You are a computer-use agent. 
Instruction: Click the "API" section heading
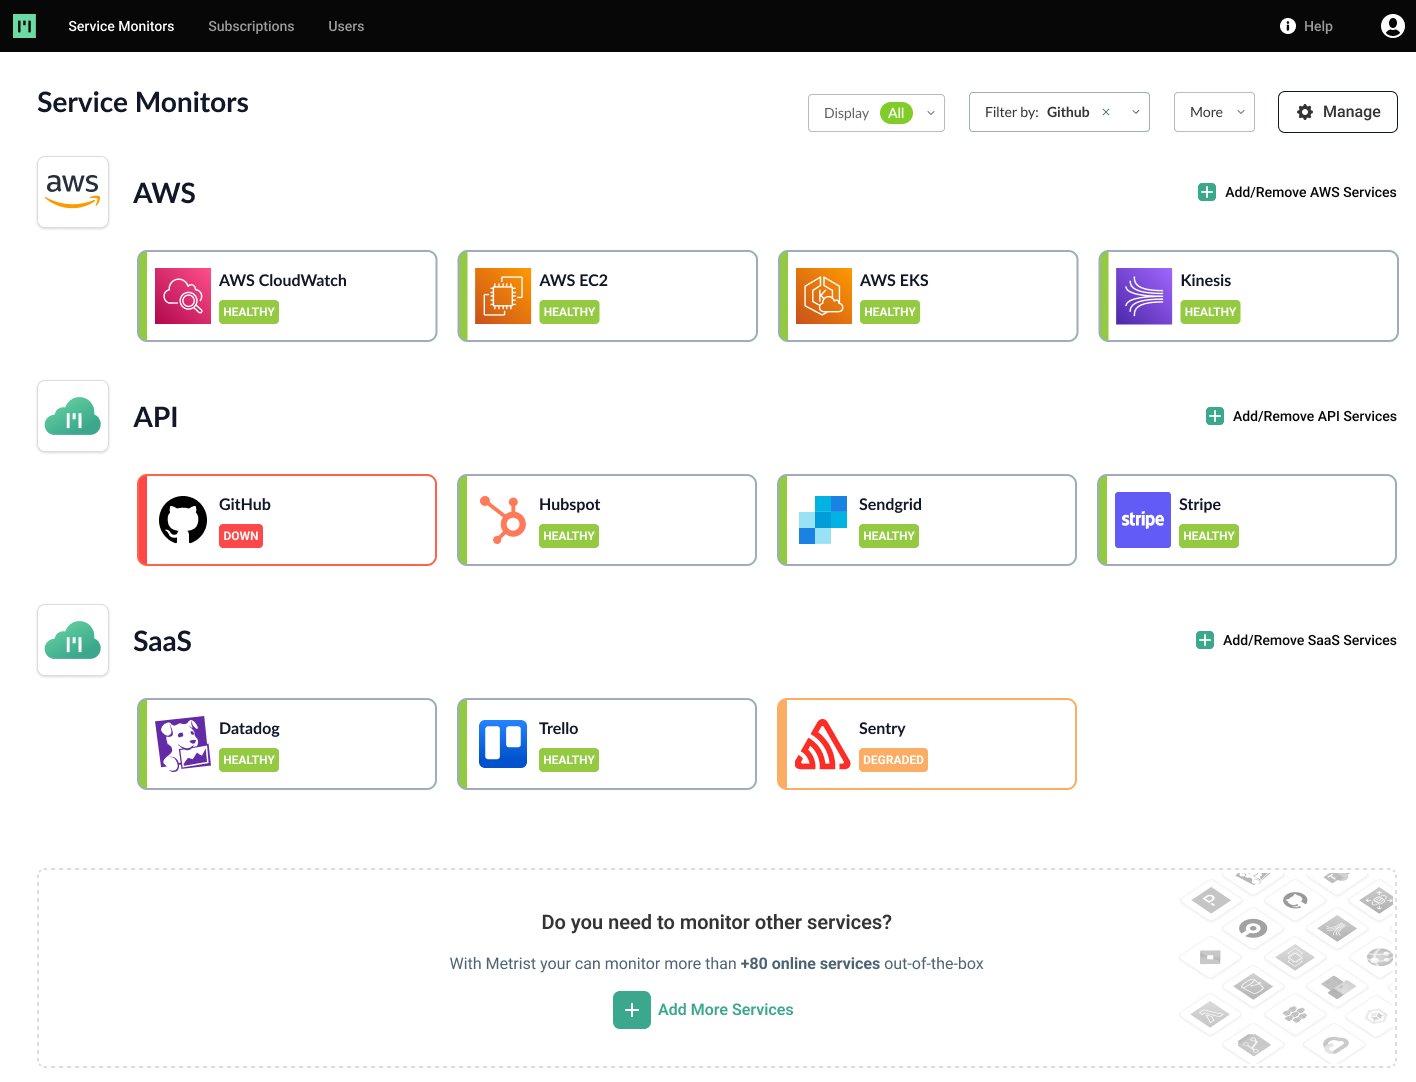pos(156,417)
